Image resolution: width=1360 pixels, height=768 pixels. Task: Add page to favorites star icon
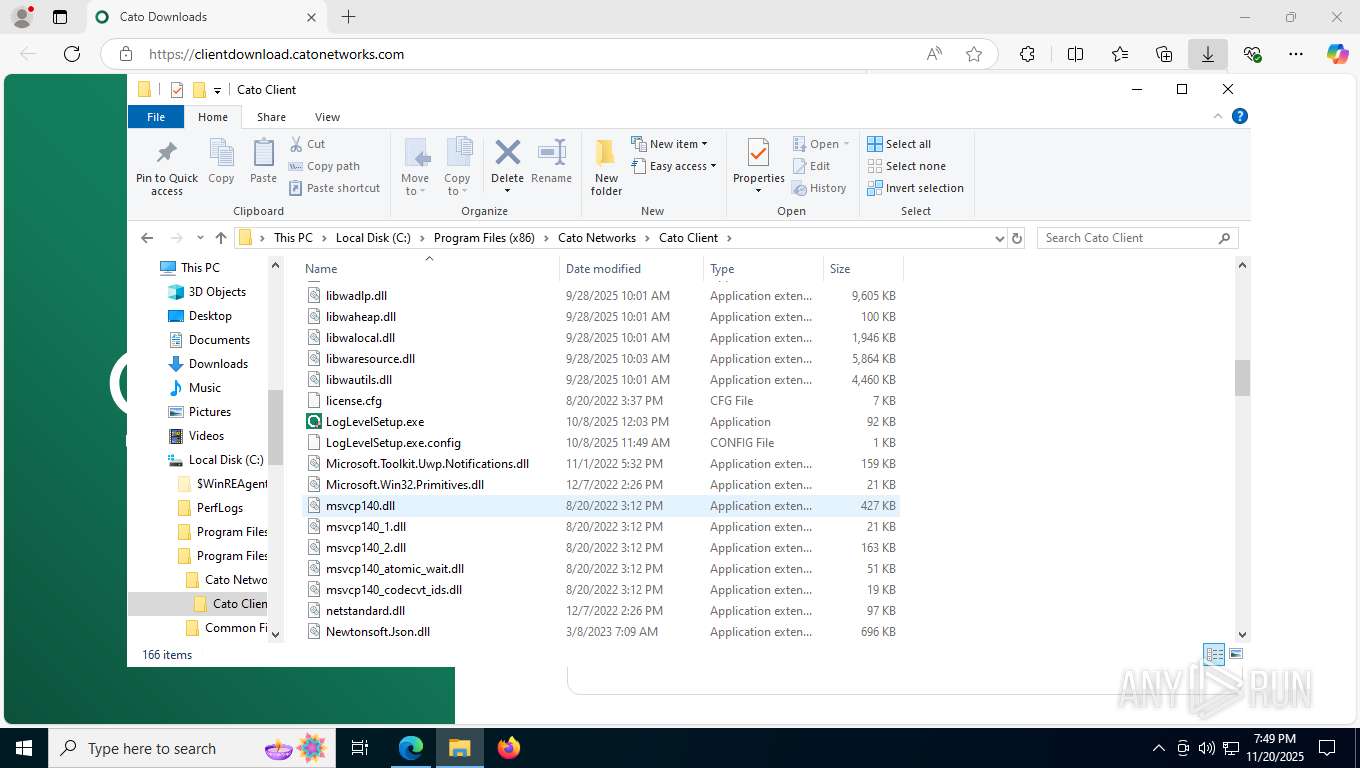coord(974,54)
